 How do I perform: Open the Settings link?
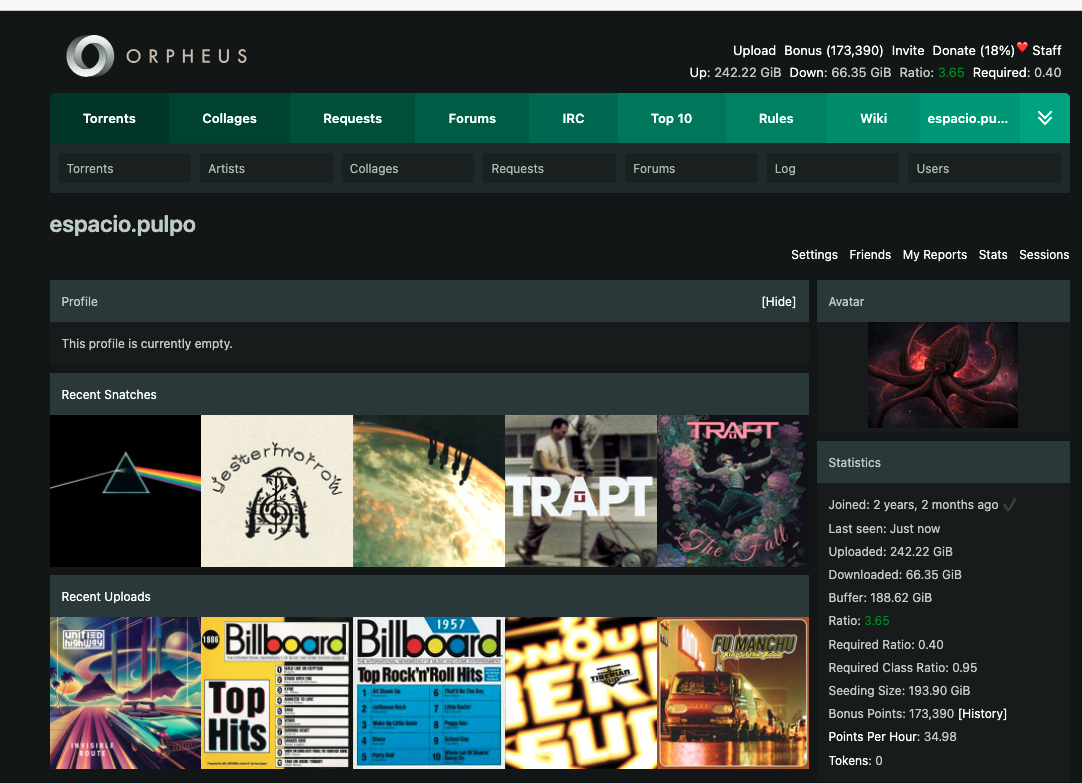tap(814, 255)
